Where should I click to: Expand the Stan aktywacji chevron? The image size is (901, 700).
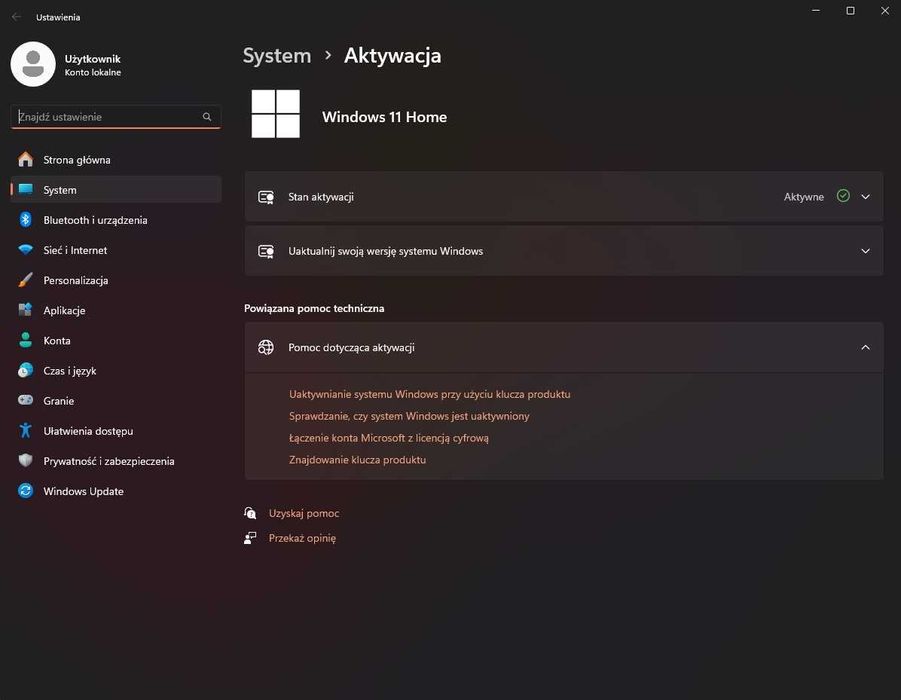(x=865, y=197)
